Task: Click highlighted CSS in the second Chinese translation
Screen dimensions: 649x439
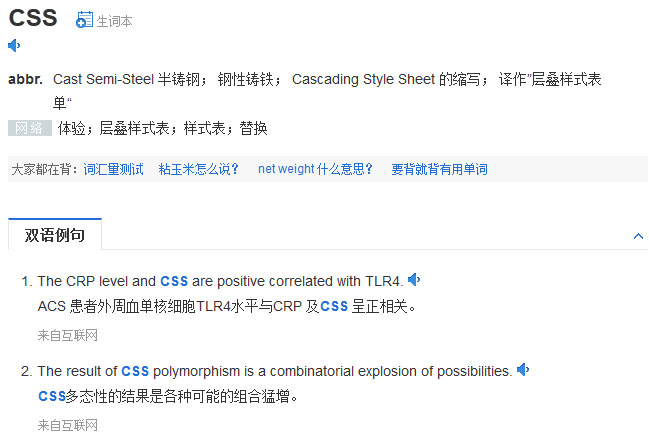Action: point(51,396)
